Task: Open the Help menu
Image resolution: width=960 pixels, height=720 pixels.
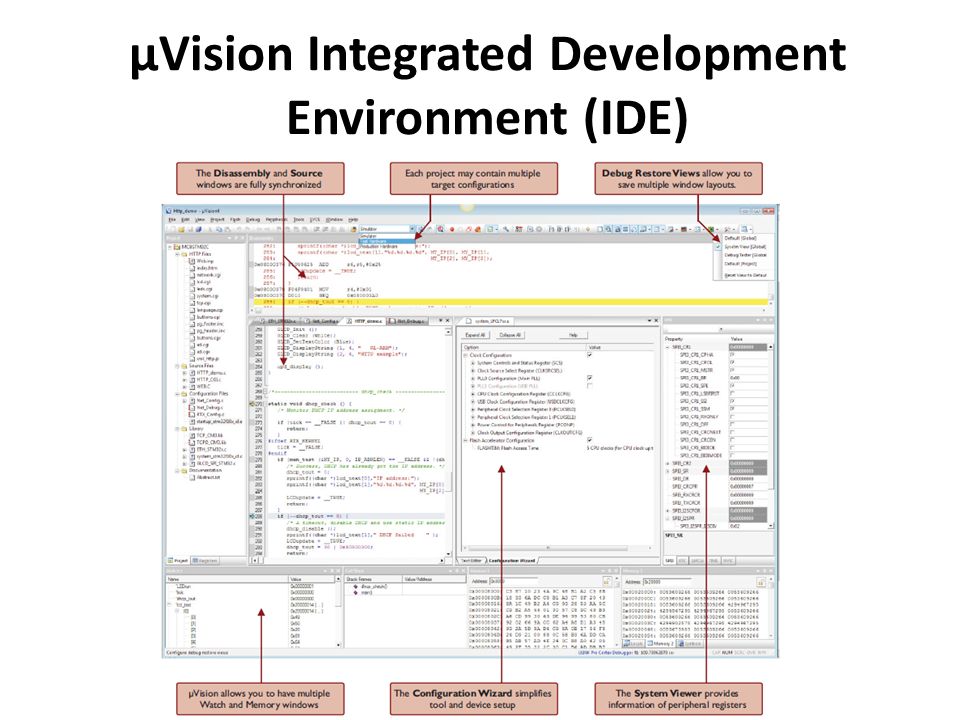Action: point(353,219)
